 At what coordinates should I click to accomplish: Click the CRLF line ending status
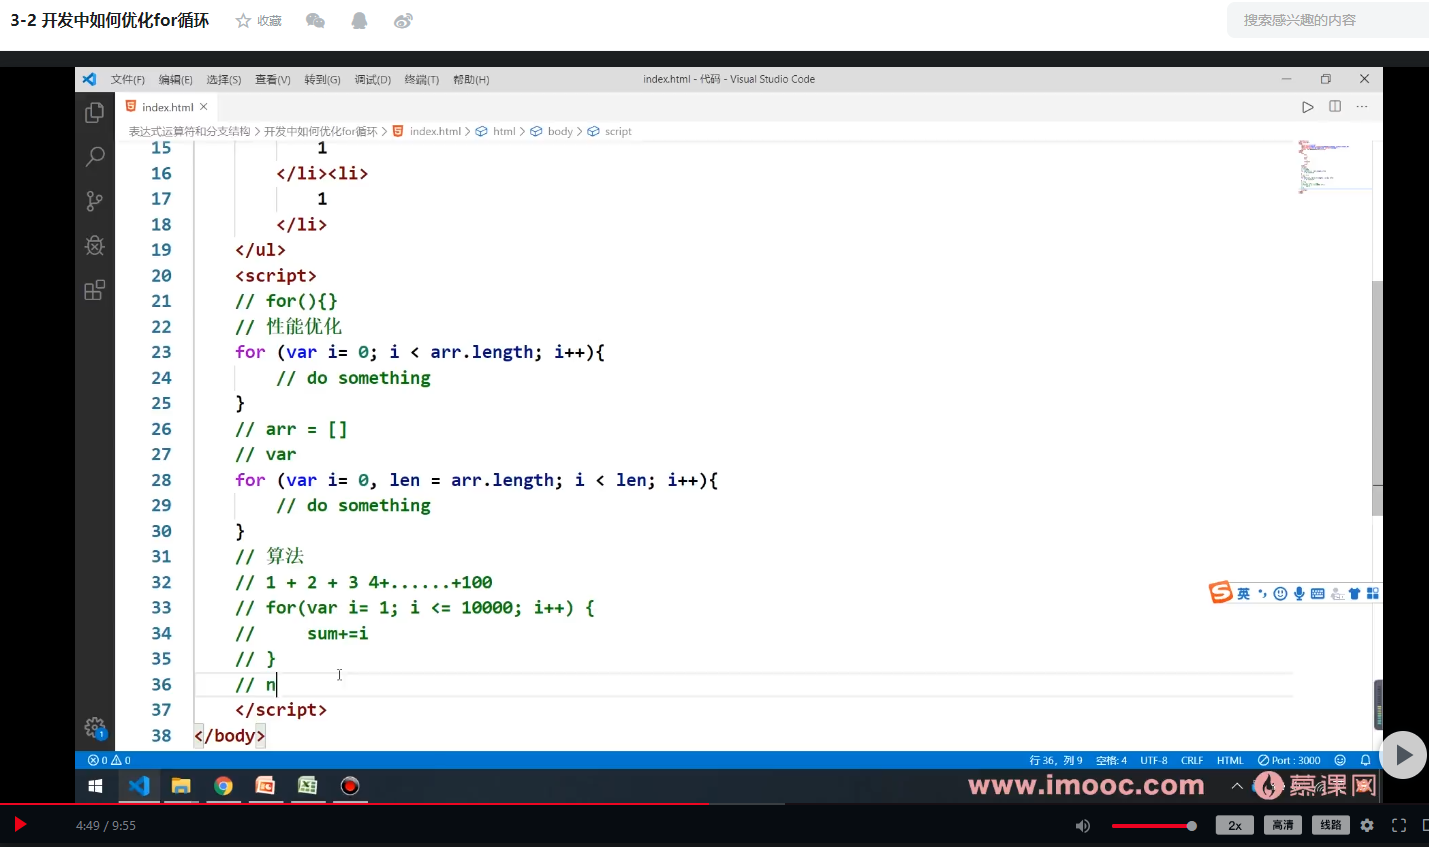[1192, 760]
